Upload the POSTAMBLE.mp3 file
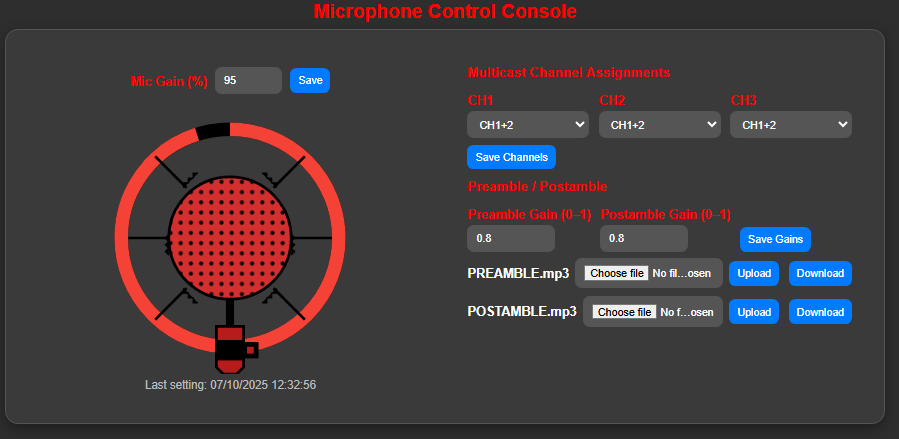 [754, 312]
